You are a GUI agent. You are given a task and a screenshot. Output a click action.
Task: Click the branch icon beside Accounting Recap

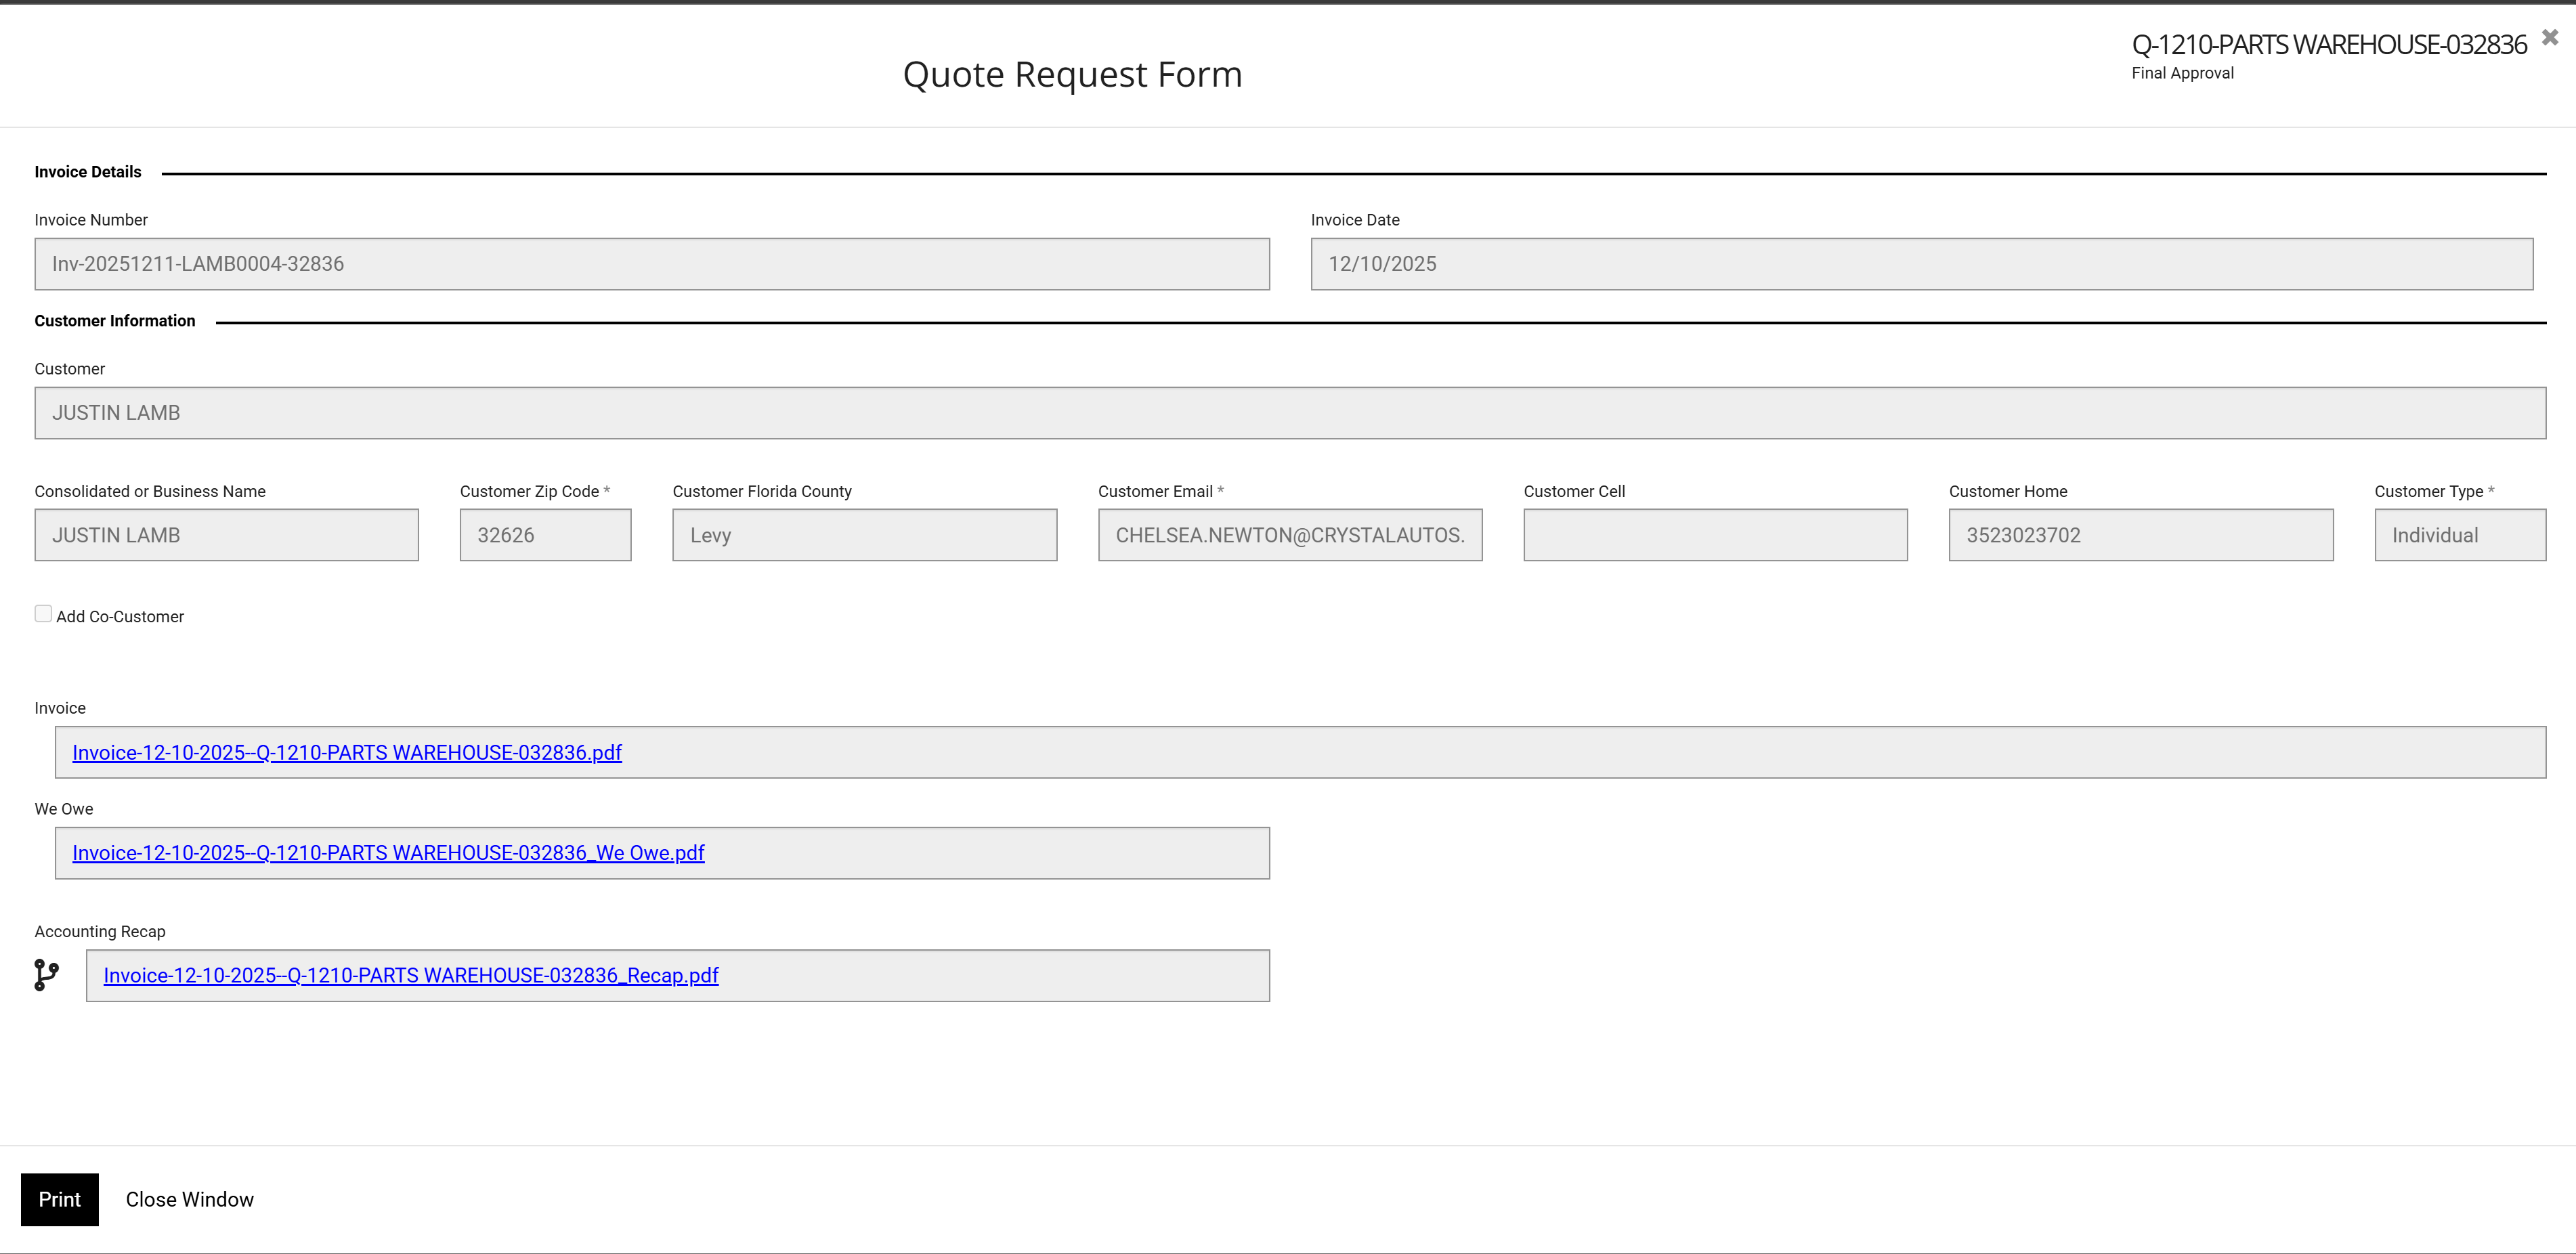[x=46, y=974]
